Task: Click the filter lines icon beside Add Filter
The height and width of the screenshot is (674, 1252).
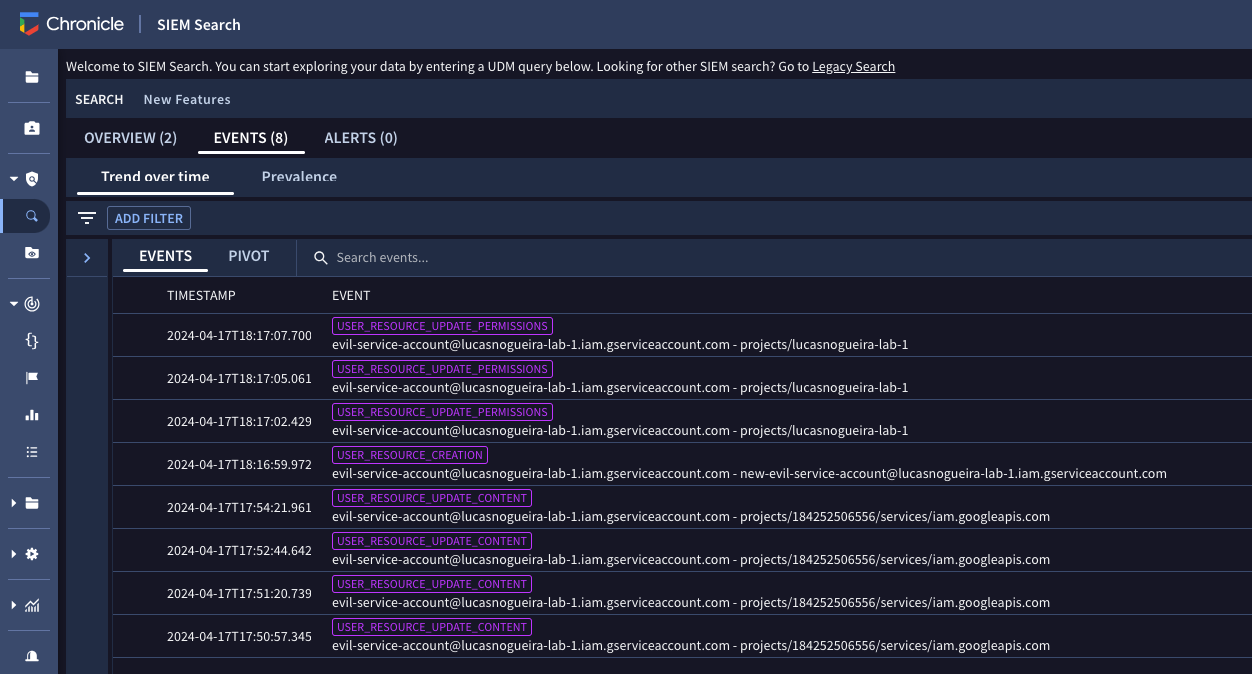Action: pyautogui.click(x=87, y=217)
